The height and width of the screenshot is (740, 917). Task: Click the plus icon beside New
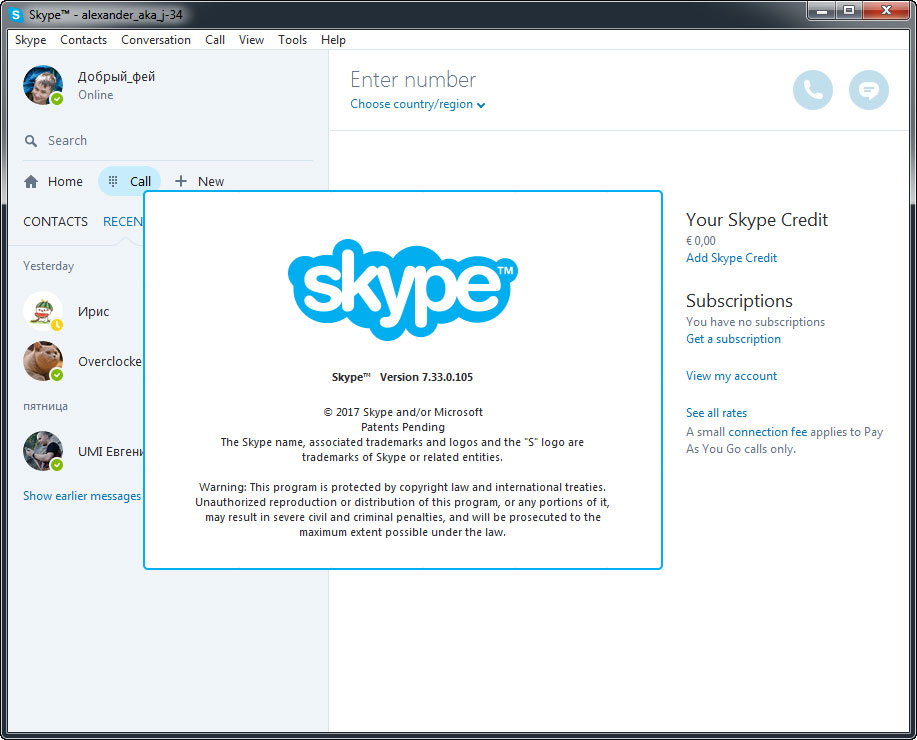point(181,181)
